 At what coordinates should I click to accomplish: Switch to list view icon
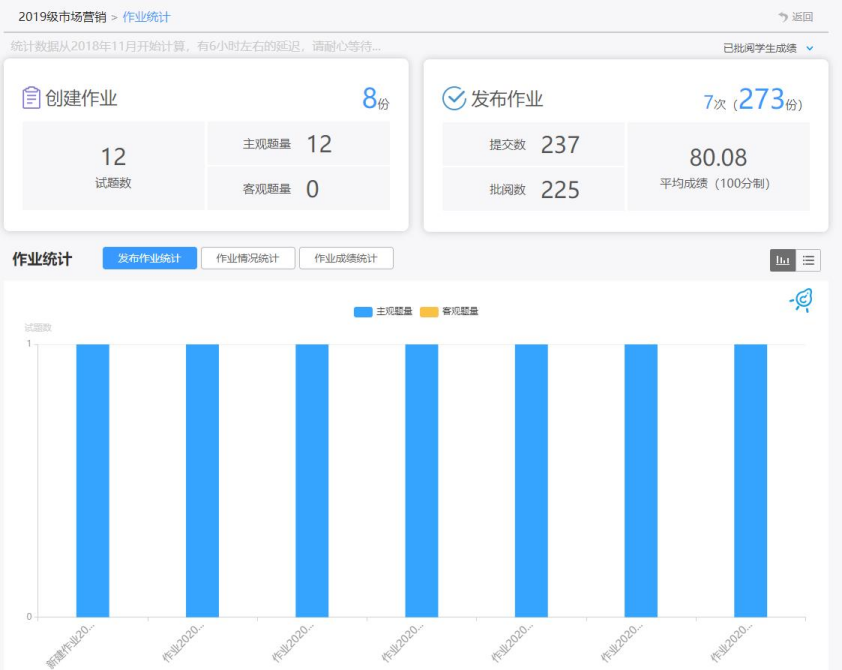coord(808,260)
